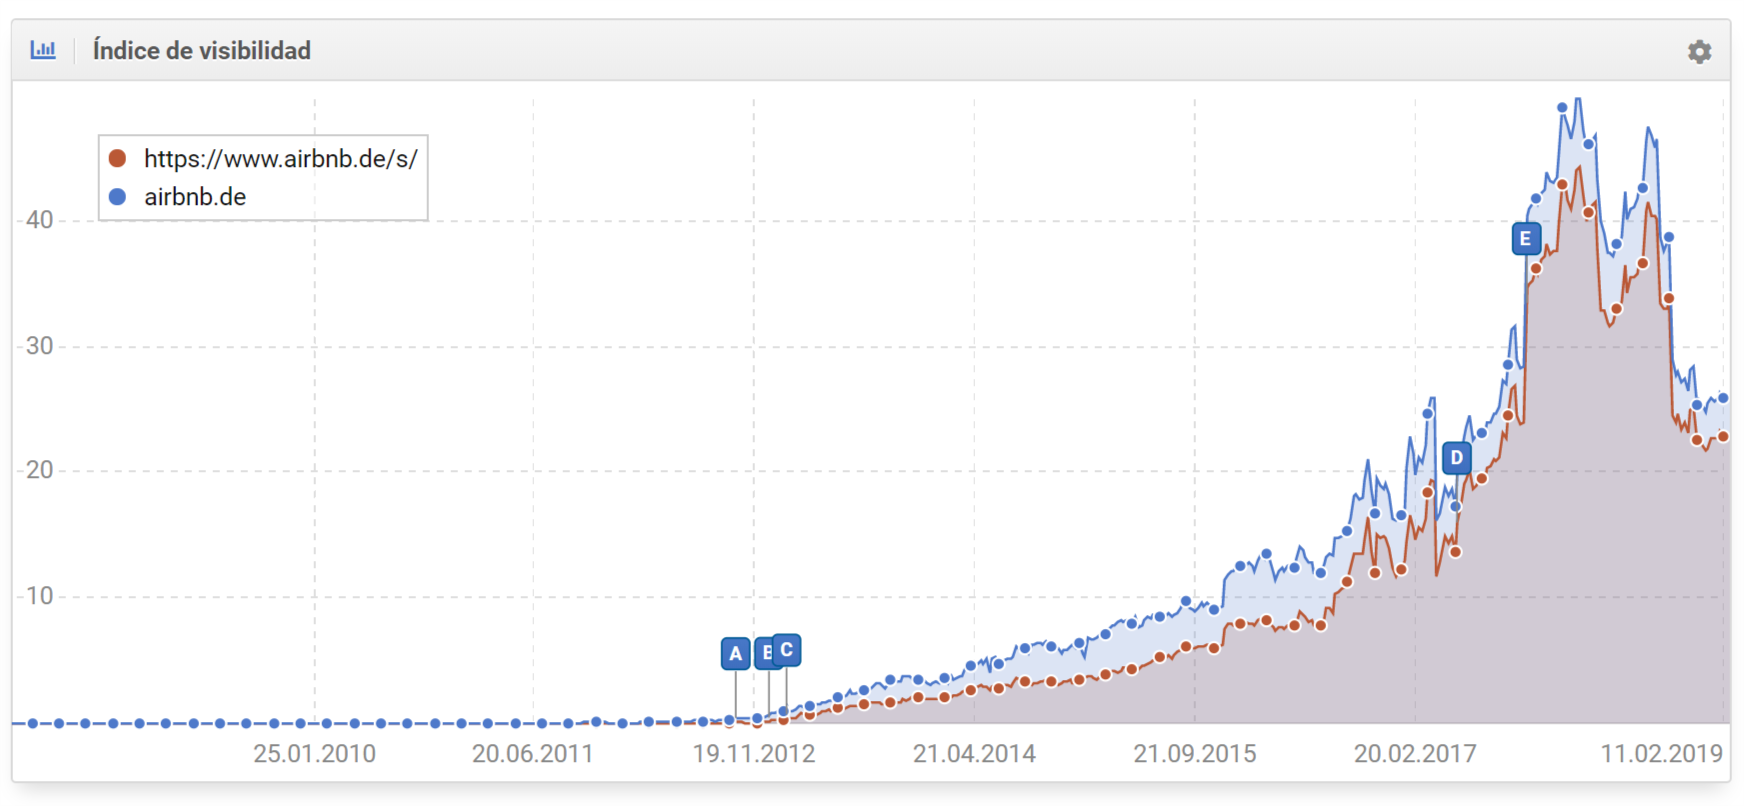Open the chart settings gear icon

pyautogui.click(x=1699, y=51)
